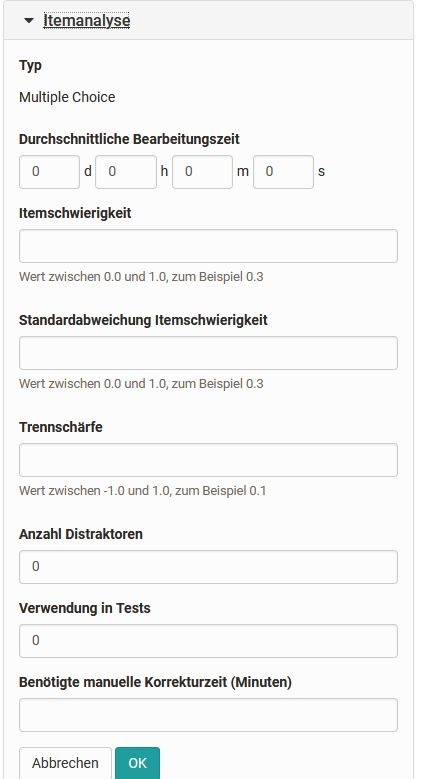Click the Verwendung in Tests label
Screen dimensions: 422x779
(x=84, y=608)
